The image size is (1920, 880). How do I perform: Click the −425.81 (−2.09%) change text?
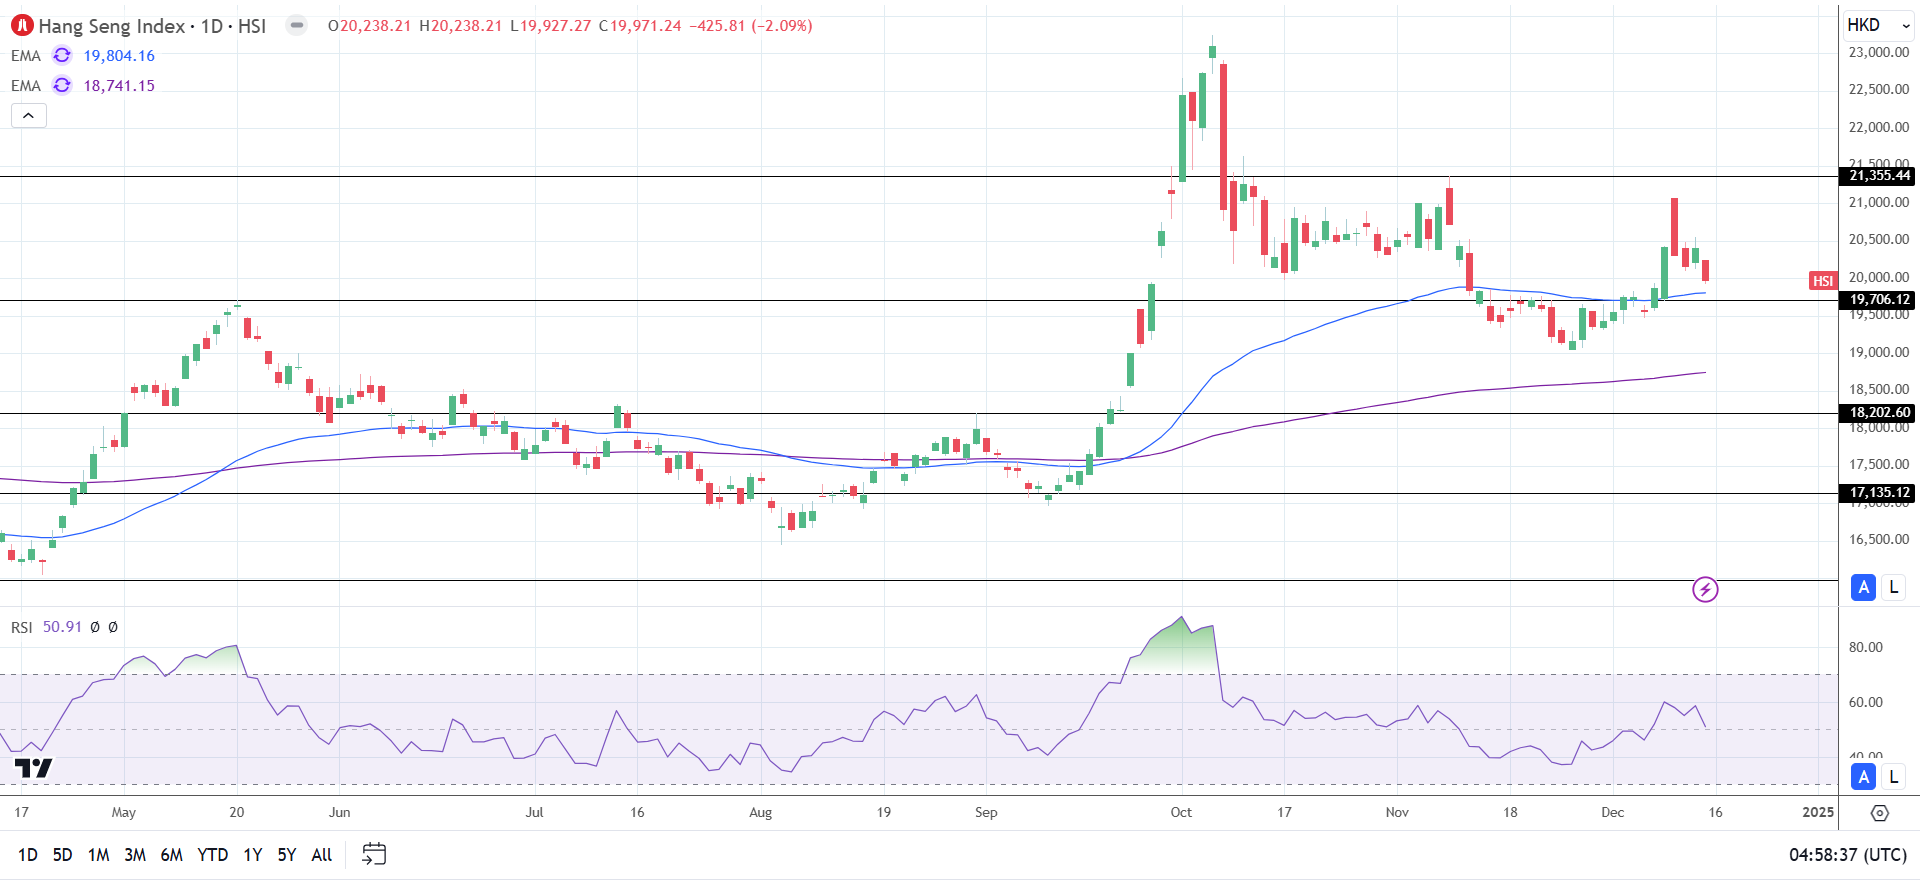coord(751,26)
